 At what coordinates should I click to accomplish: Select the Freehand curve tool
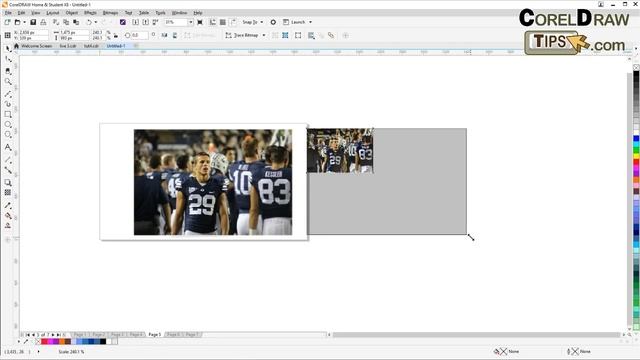tap(8, 94)
